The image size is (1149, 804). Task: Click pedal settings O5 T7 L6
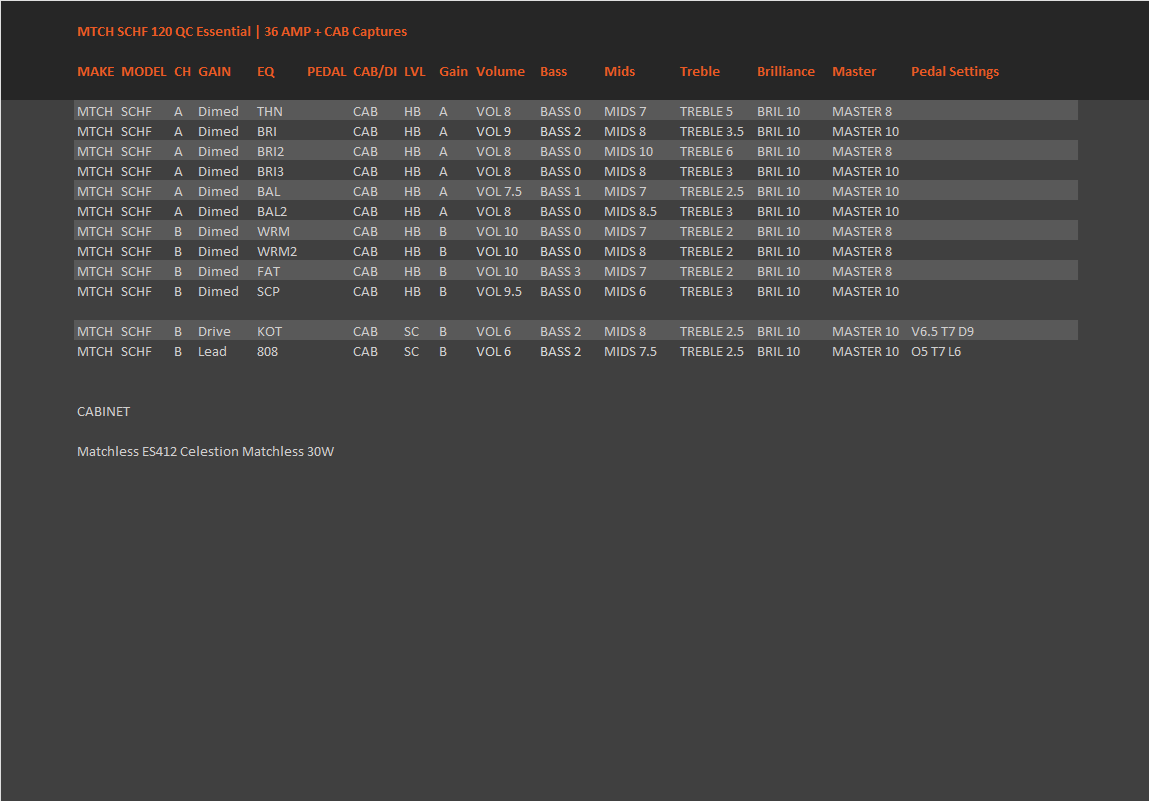coord(936,352)
